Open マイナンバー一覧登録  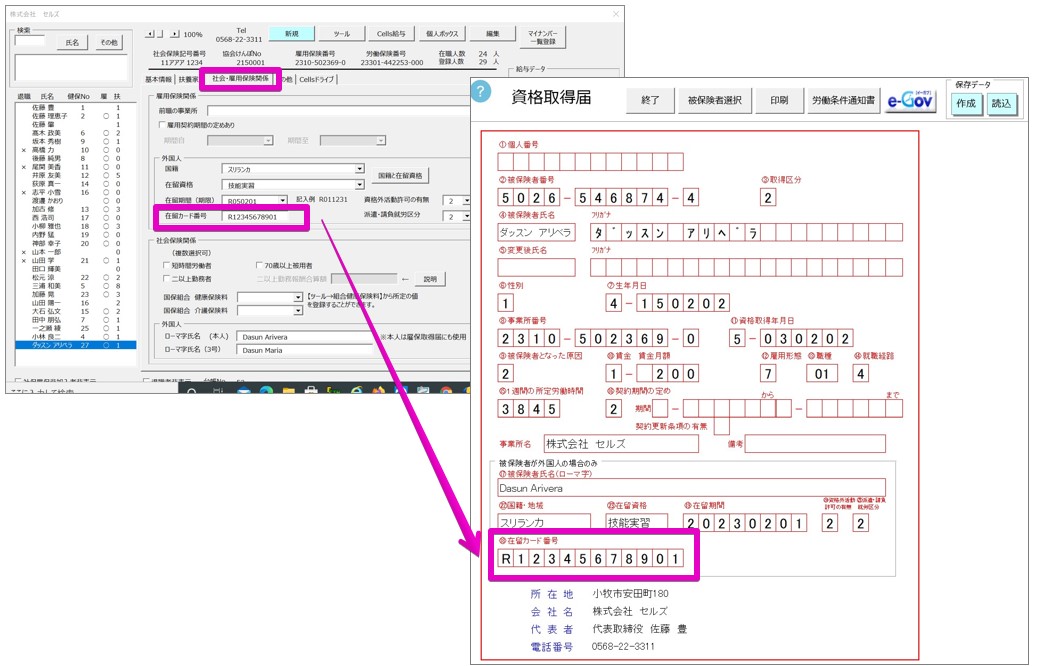[543, 37]
